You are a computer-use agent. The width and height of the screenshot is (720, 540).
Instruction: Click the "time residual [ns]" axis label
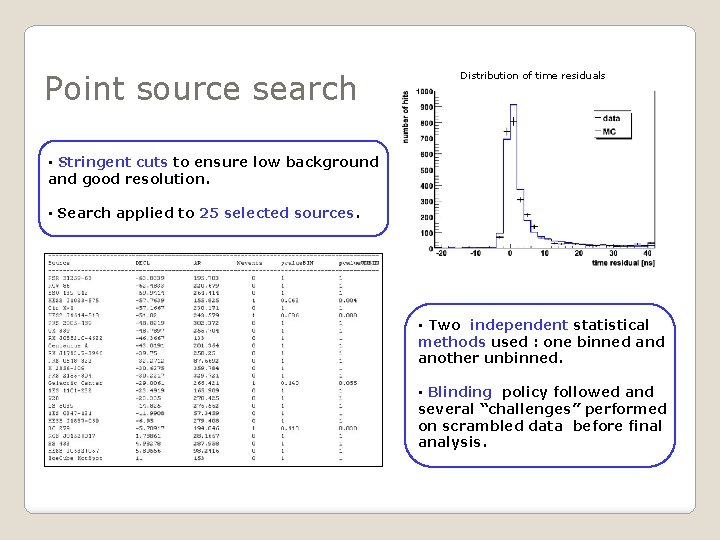tap(623, 263)
